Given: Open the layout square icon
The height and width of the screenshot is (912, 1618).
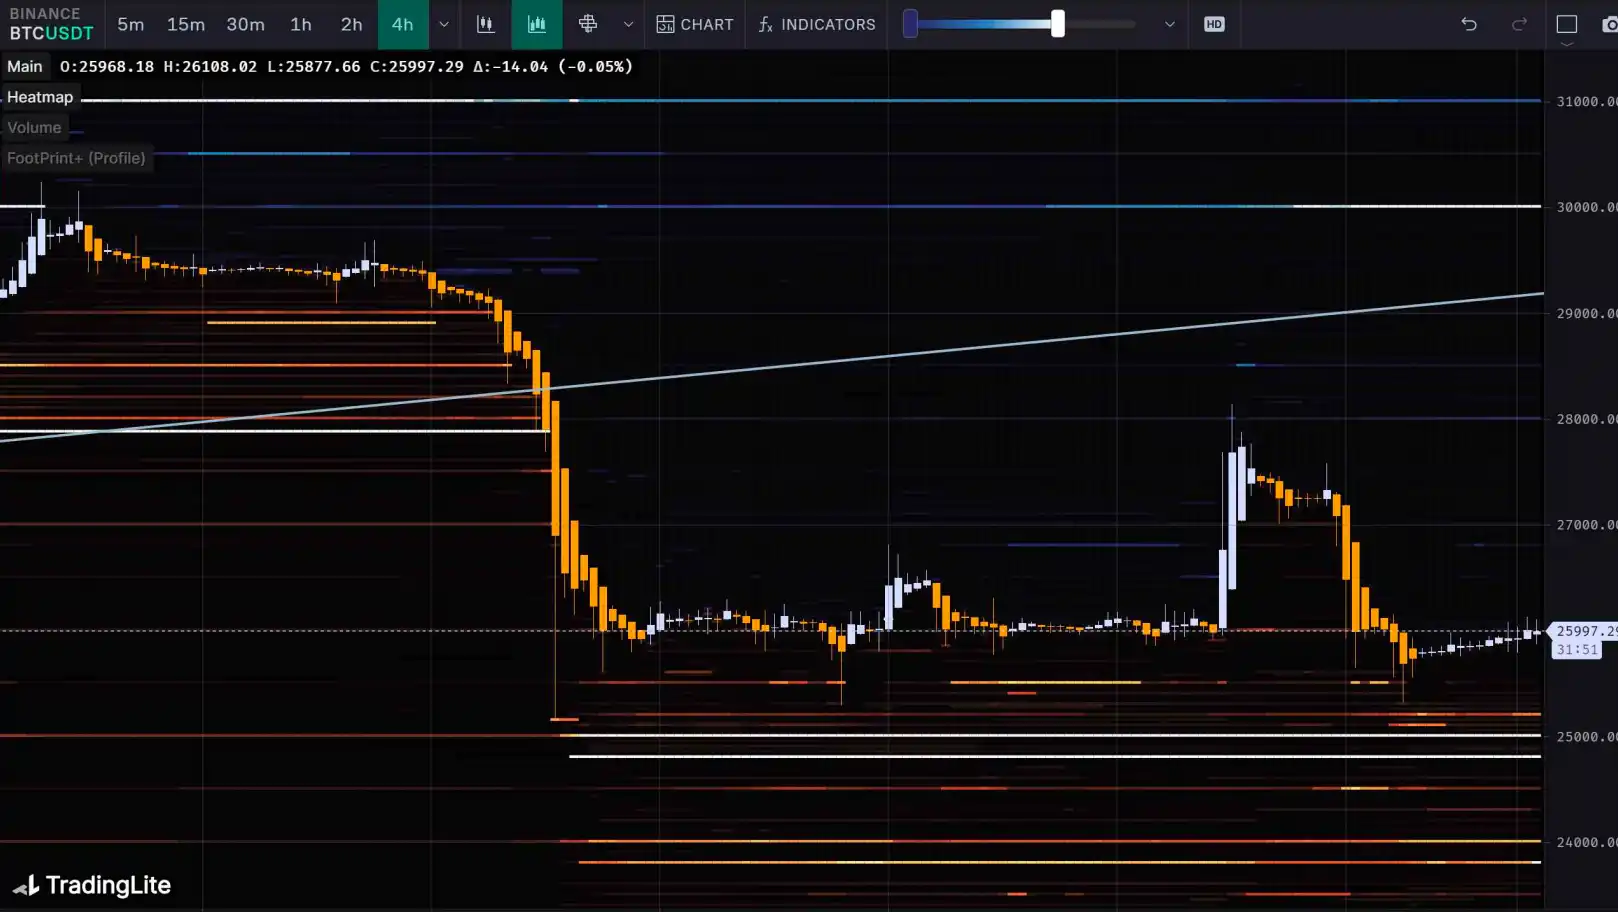Looking at the screenshot, I should [1567, 24].
